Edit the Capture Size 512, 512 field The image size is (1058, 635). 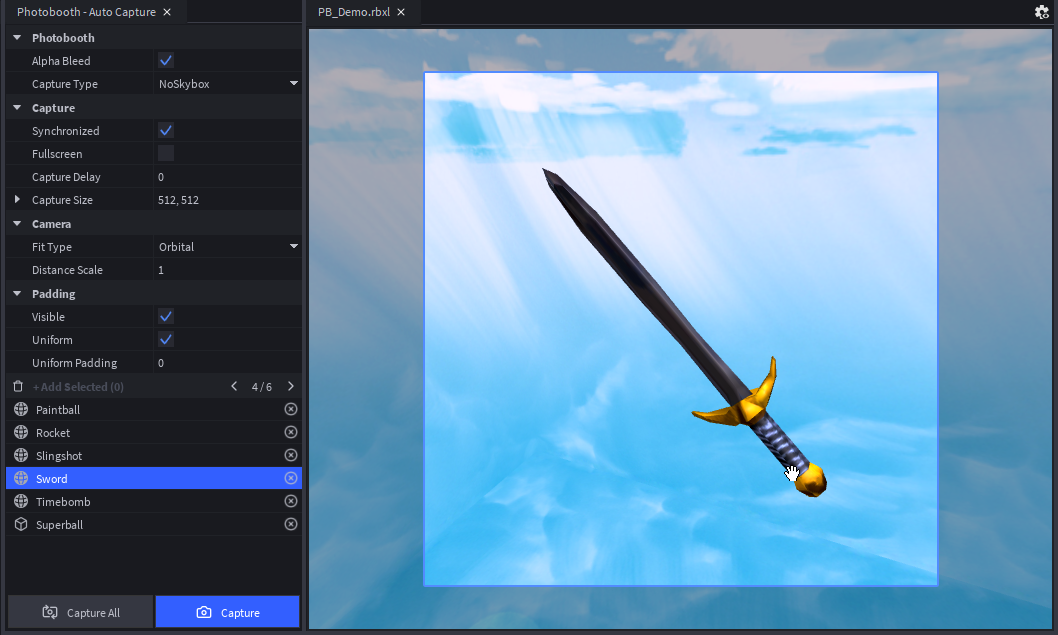[227, 200]
